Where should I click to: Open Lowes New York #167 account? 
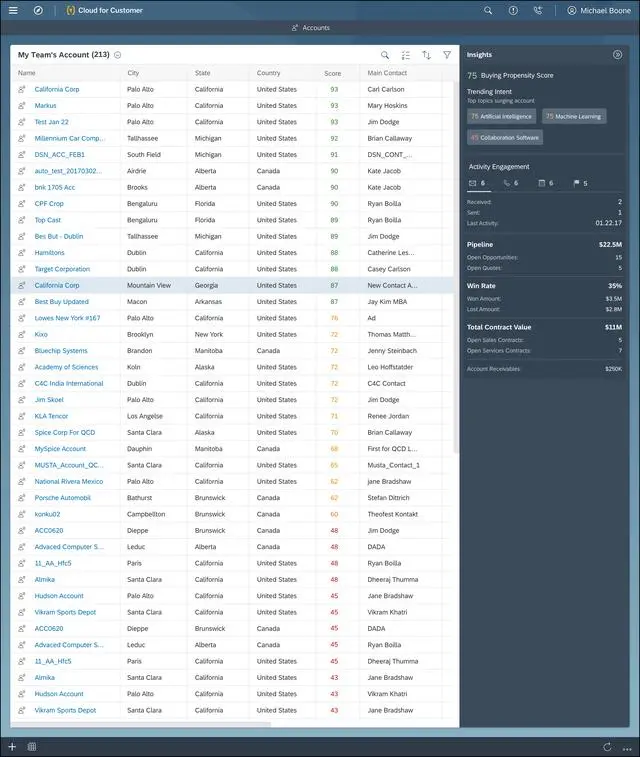68,318
